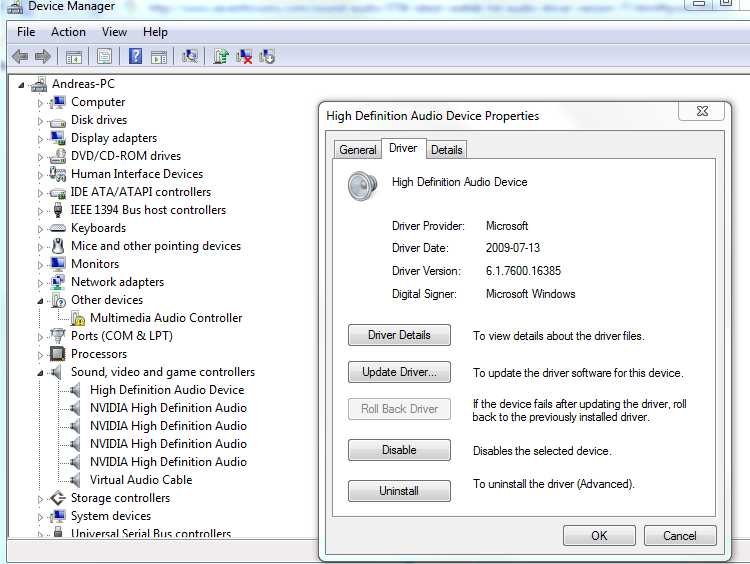Open the Action menu
750x564 pixels.
pos(68,32)
